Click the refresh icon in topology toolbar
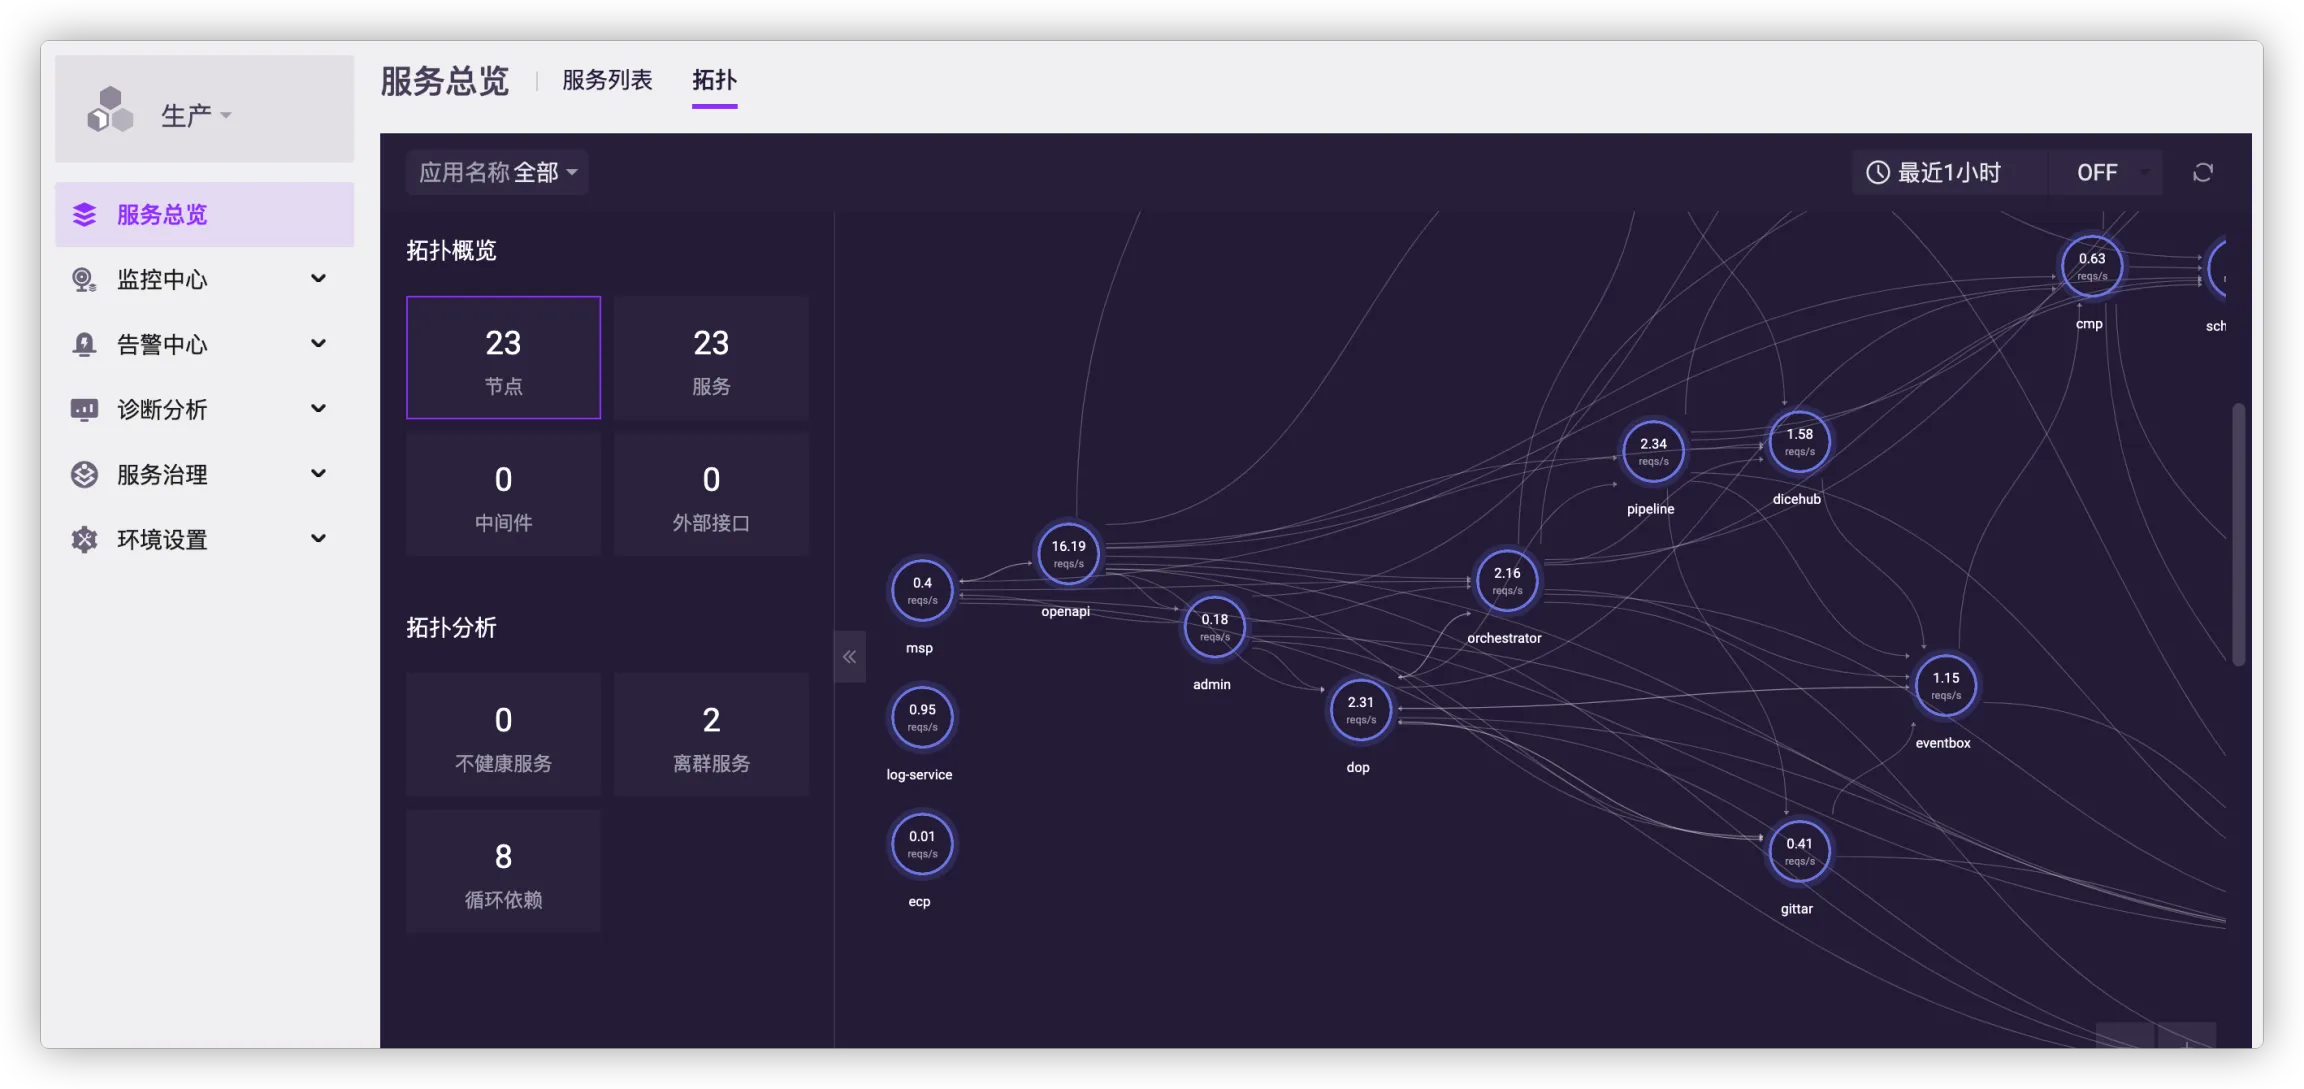The height and width of the screenshot is (1089, 2304). (x=2202, y=173)
